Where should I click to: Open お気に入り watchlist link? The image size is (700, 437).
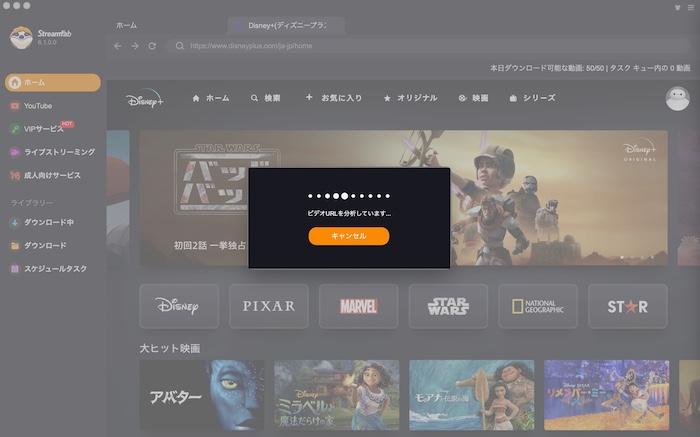pos(333,98)
